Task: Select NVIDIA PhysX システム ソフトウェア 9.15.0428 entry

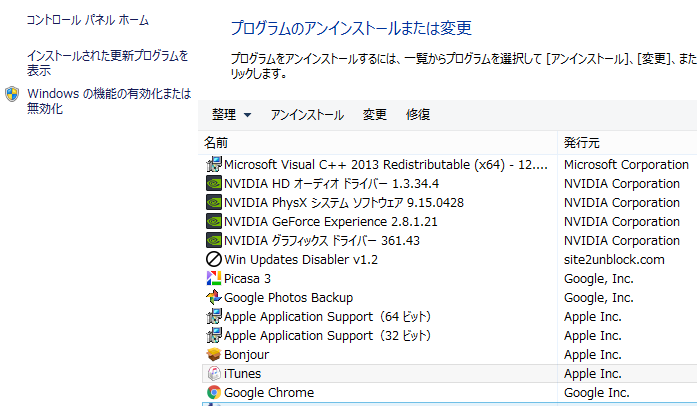Action: coord(344,203)
